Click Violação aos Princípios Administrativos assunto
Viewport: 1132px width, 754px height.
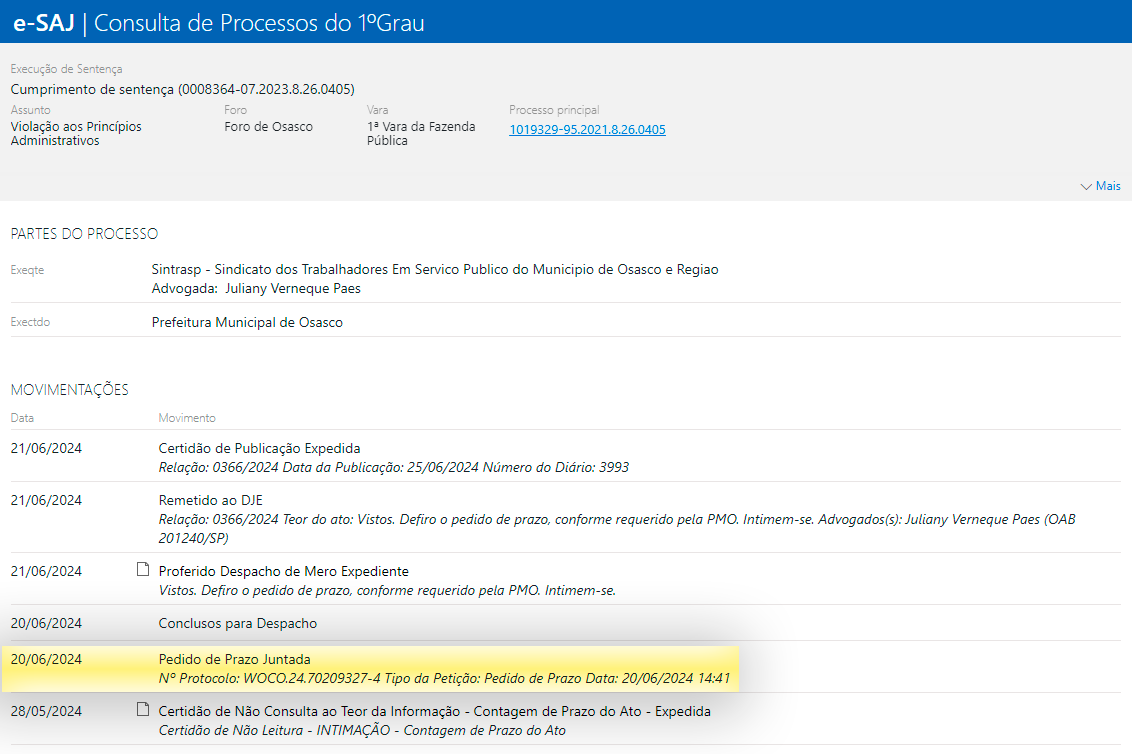click(x=76, y=134)
